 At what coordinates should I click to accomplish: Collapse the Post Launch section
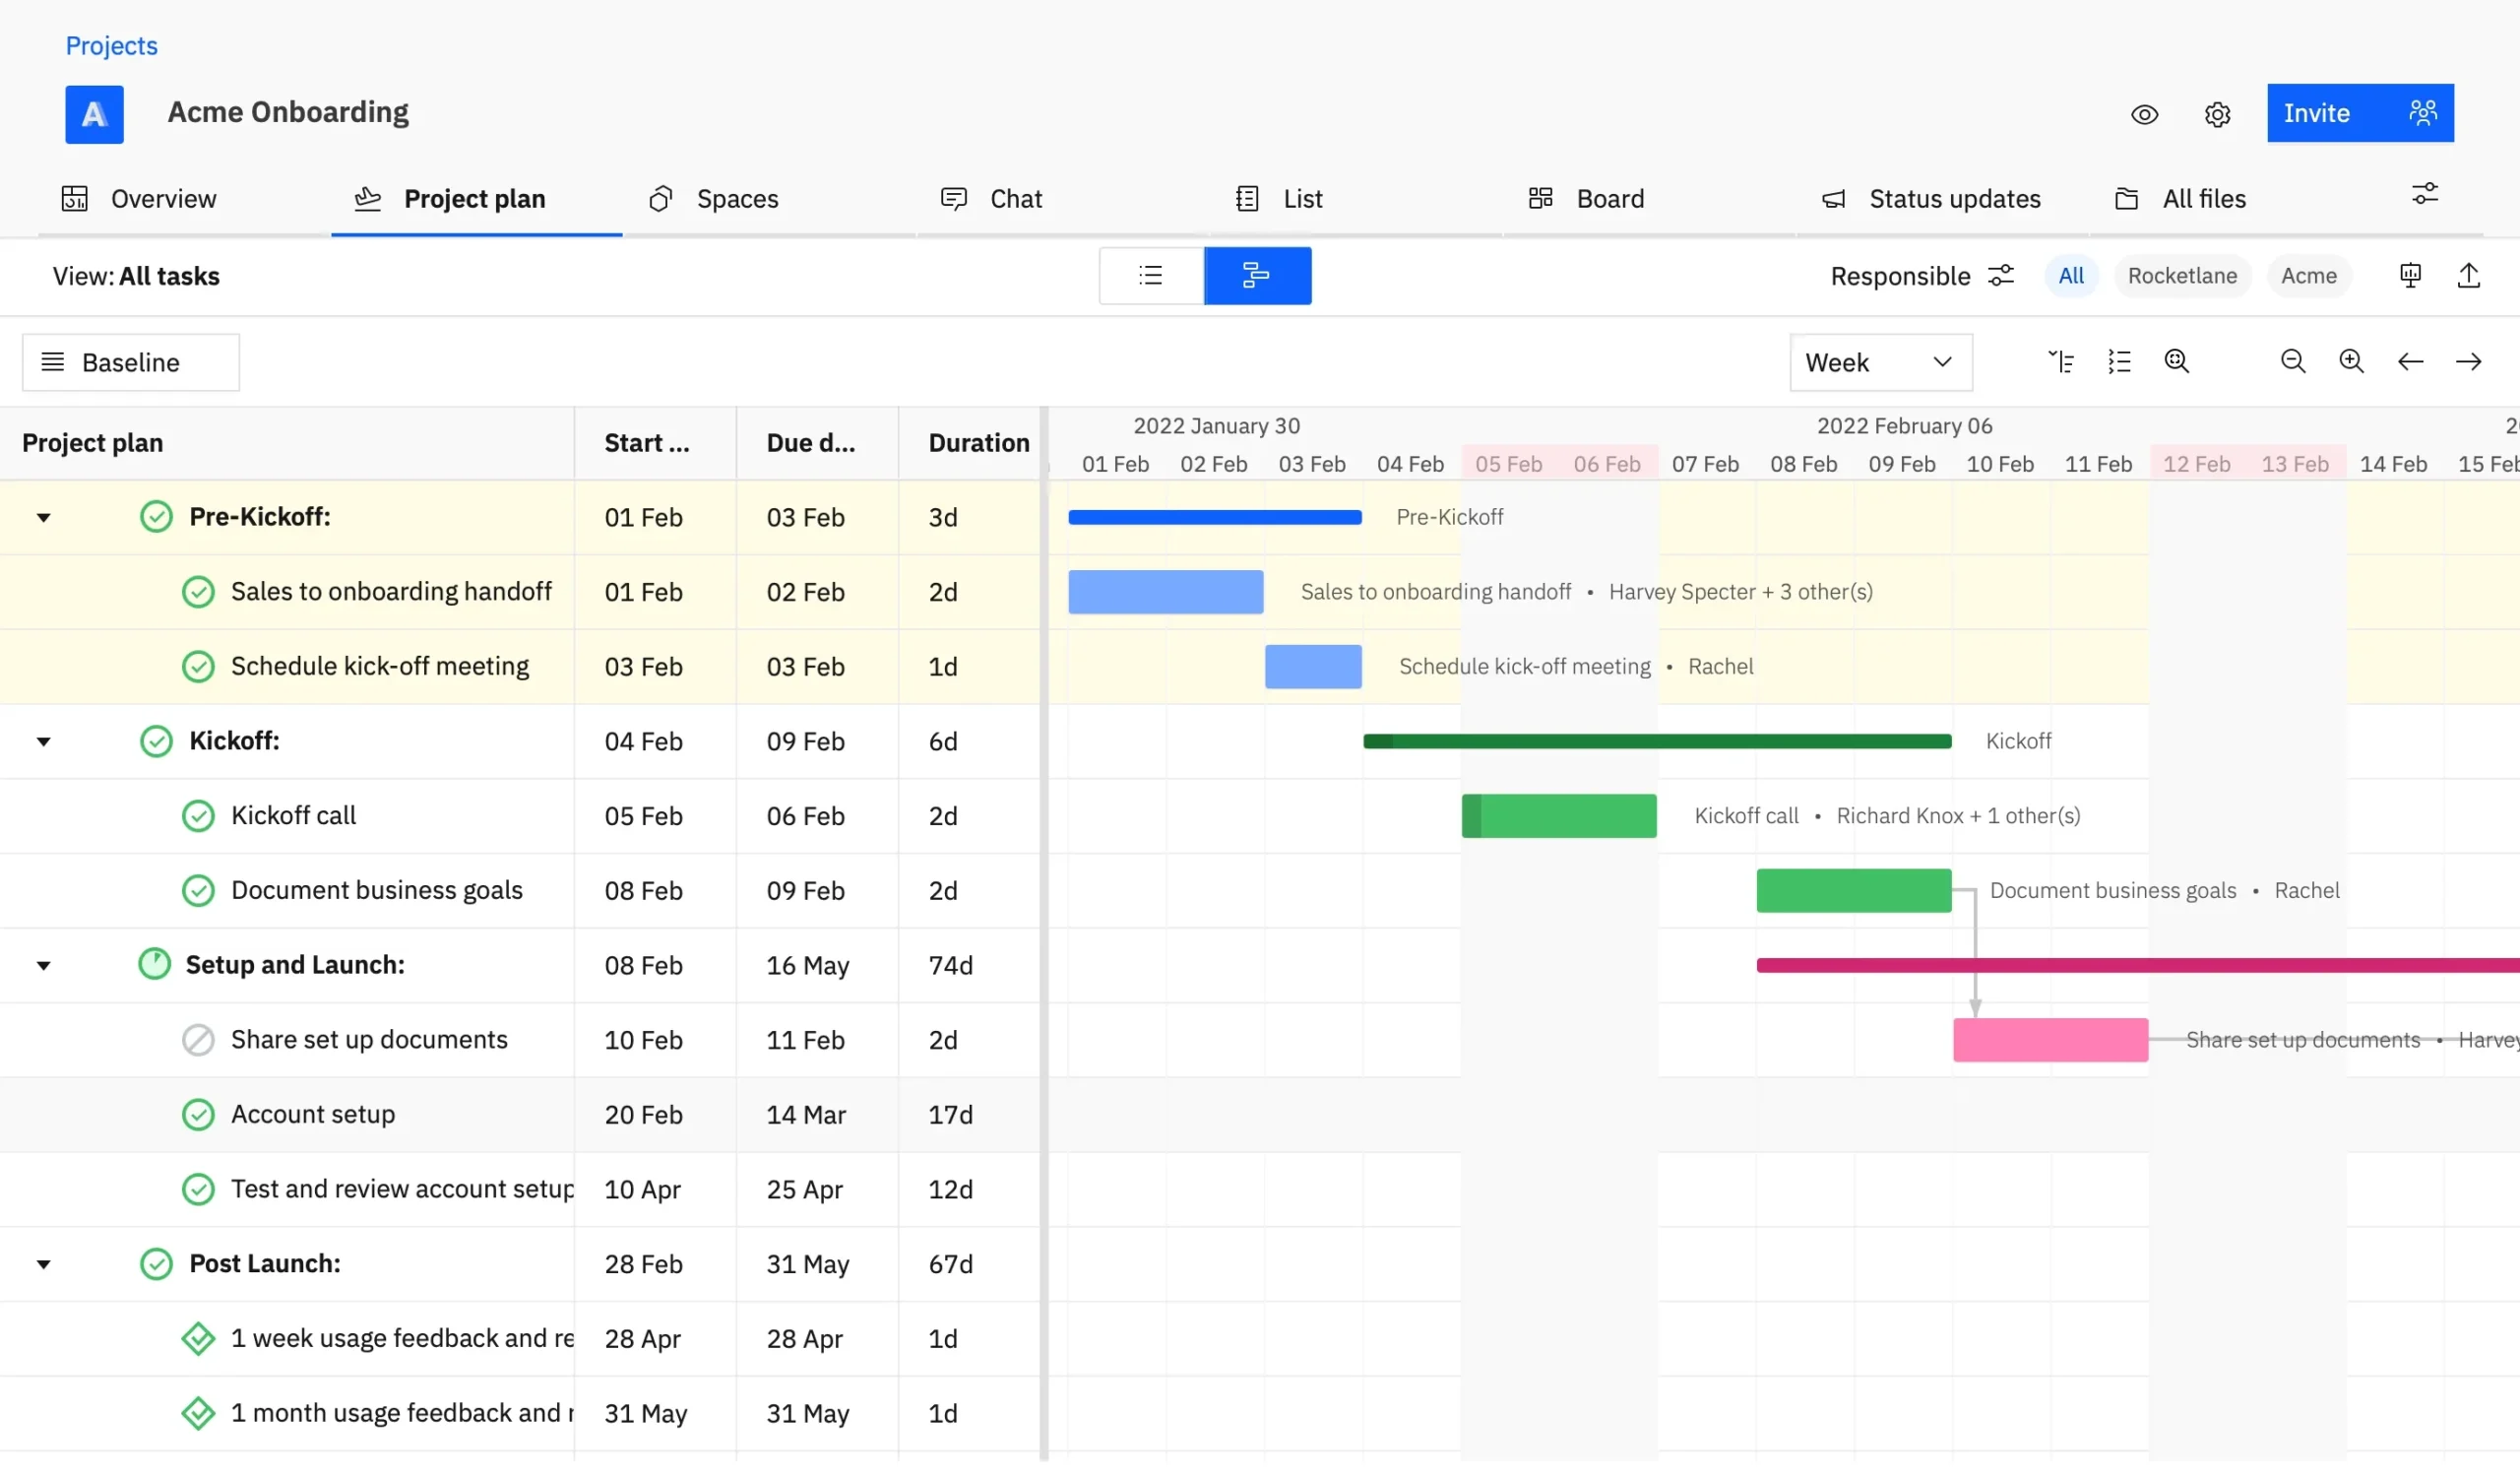44,1263
